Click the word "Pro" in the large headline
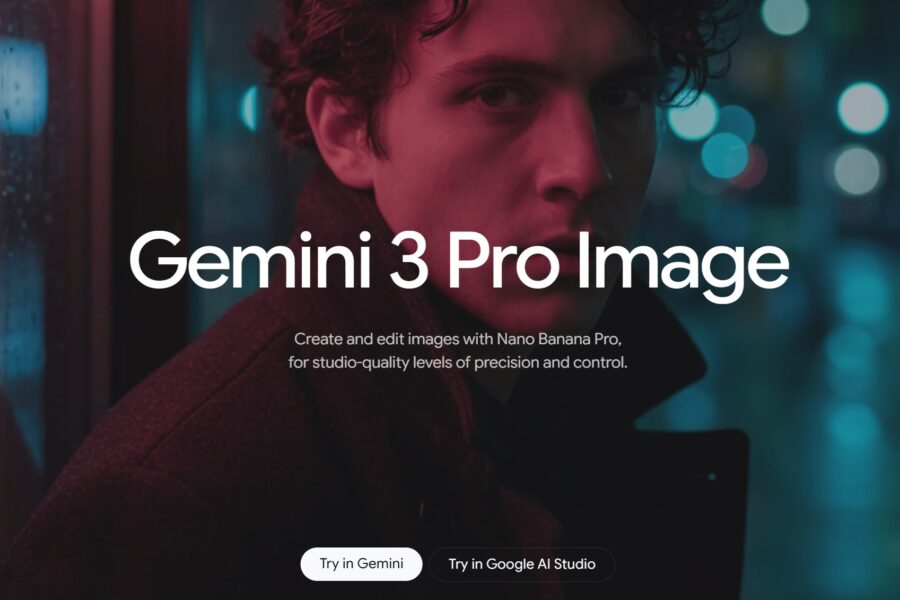This screenshot has width=900, height=600. (x=502, y=261)
